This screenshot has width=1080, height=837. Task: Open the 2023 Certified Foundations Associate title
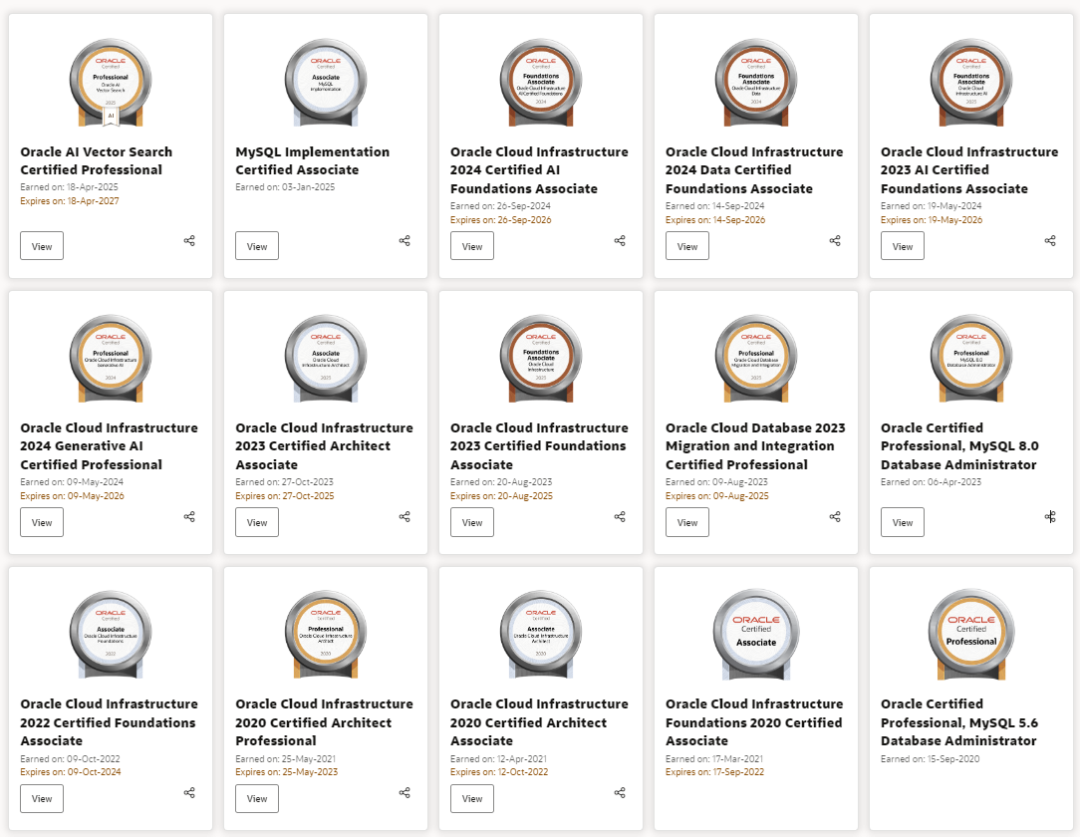538,446
